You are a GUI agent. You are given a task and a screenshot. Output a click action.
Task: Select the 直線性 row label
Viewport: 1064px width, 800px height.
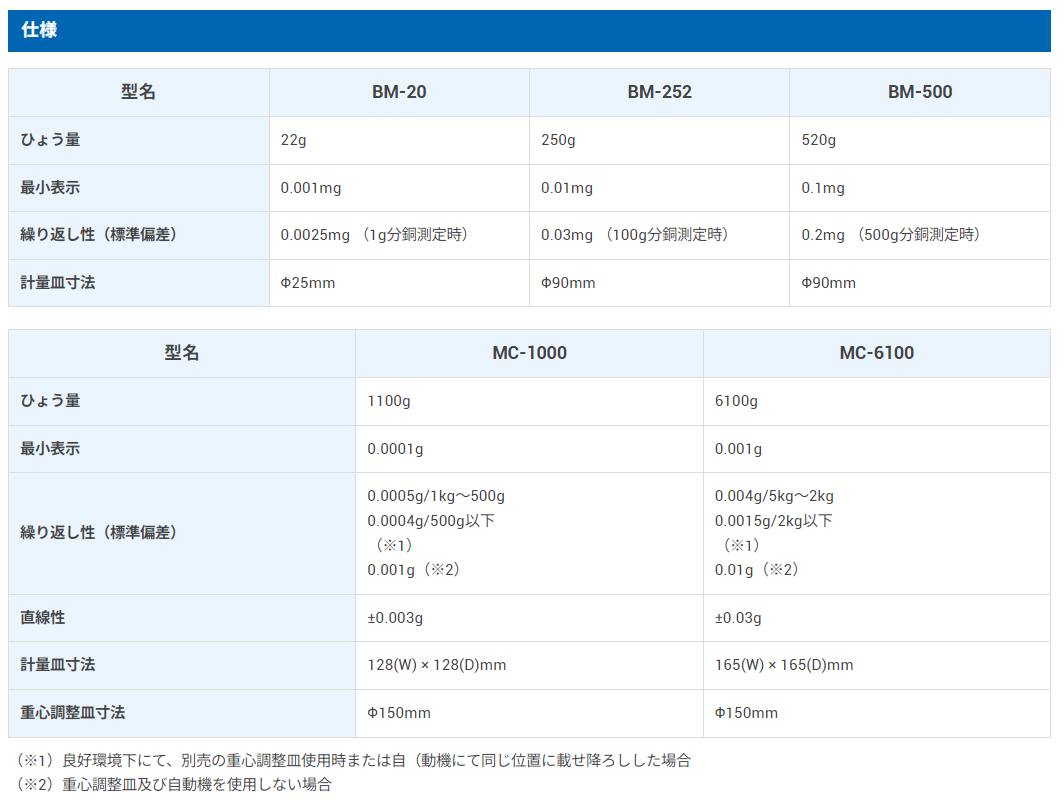pyautogui.click(x=43, y=617)
